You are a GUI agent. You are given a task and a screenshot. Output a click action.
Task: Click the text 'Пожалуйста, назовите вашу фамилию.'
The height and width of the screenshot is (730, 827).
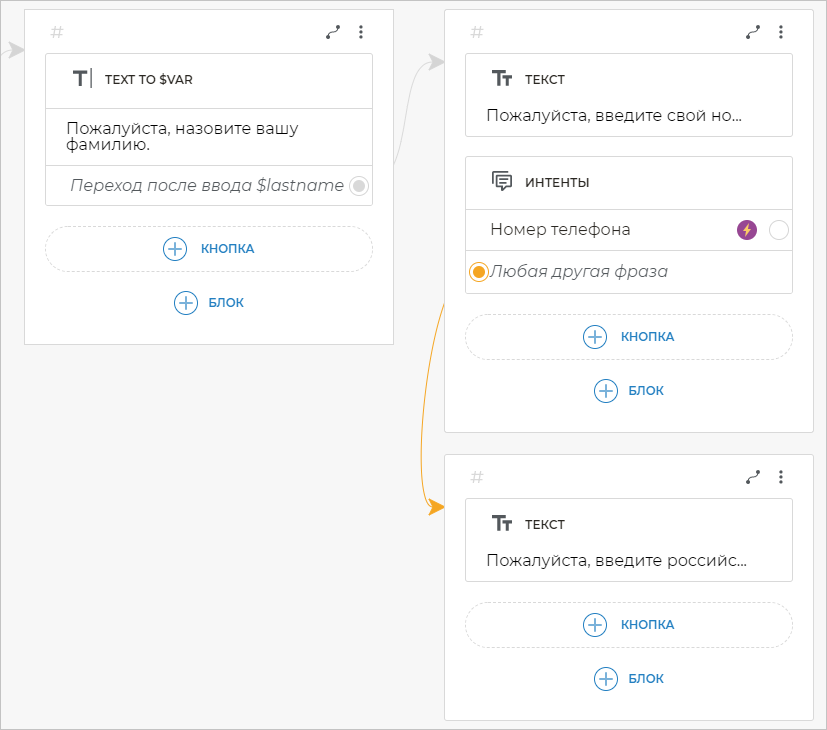pos(183,136)
